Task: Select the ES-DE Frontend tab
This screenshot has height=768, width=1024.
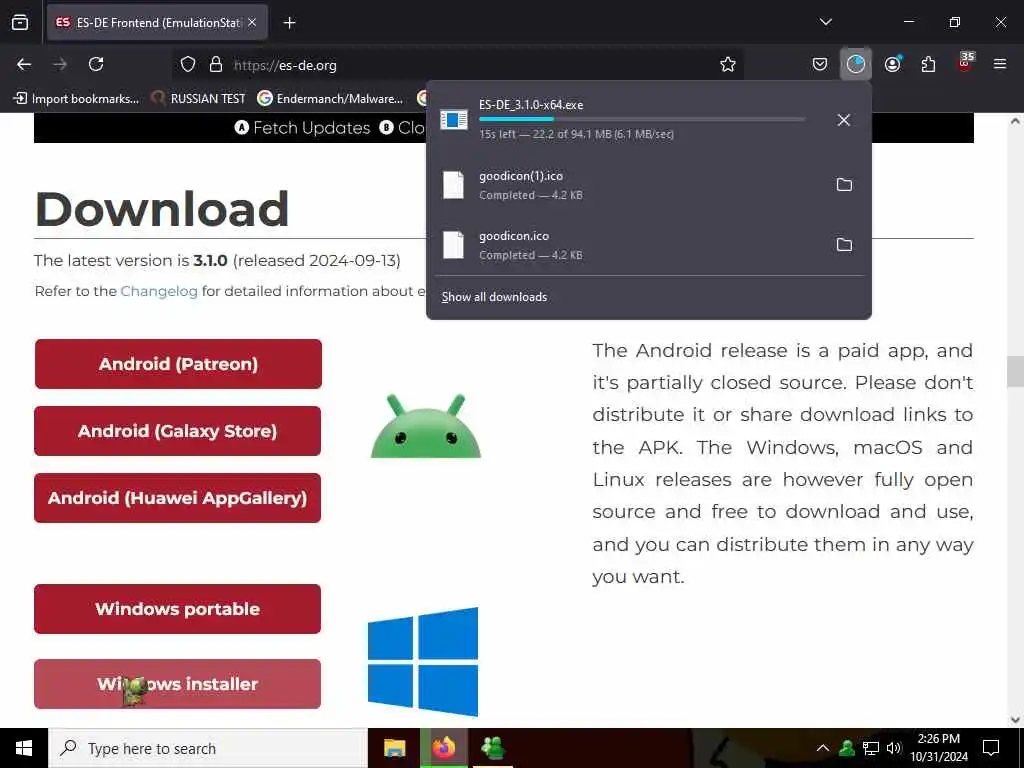Action: click(x=157, y=22)
